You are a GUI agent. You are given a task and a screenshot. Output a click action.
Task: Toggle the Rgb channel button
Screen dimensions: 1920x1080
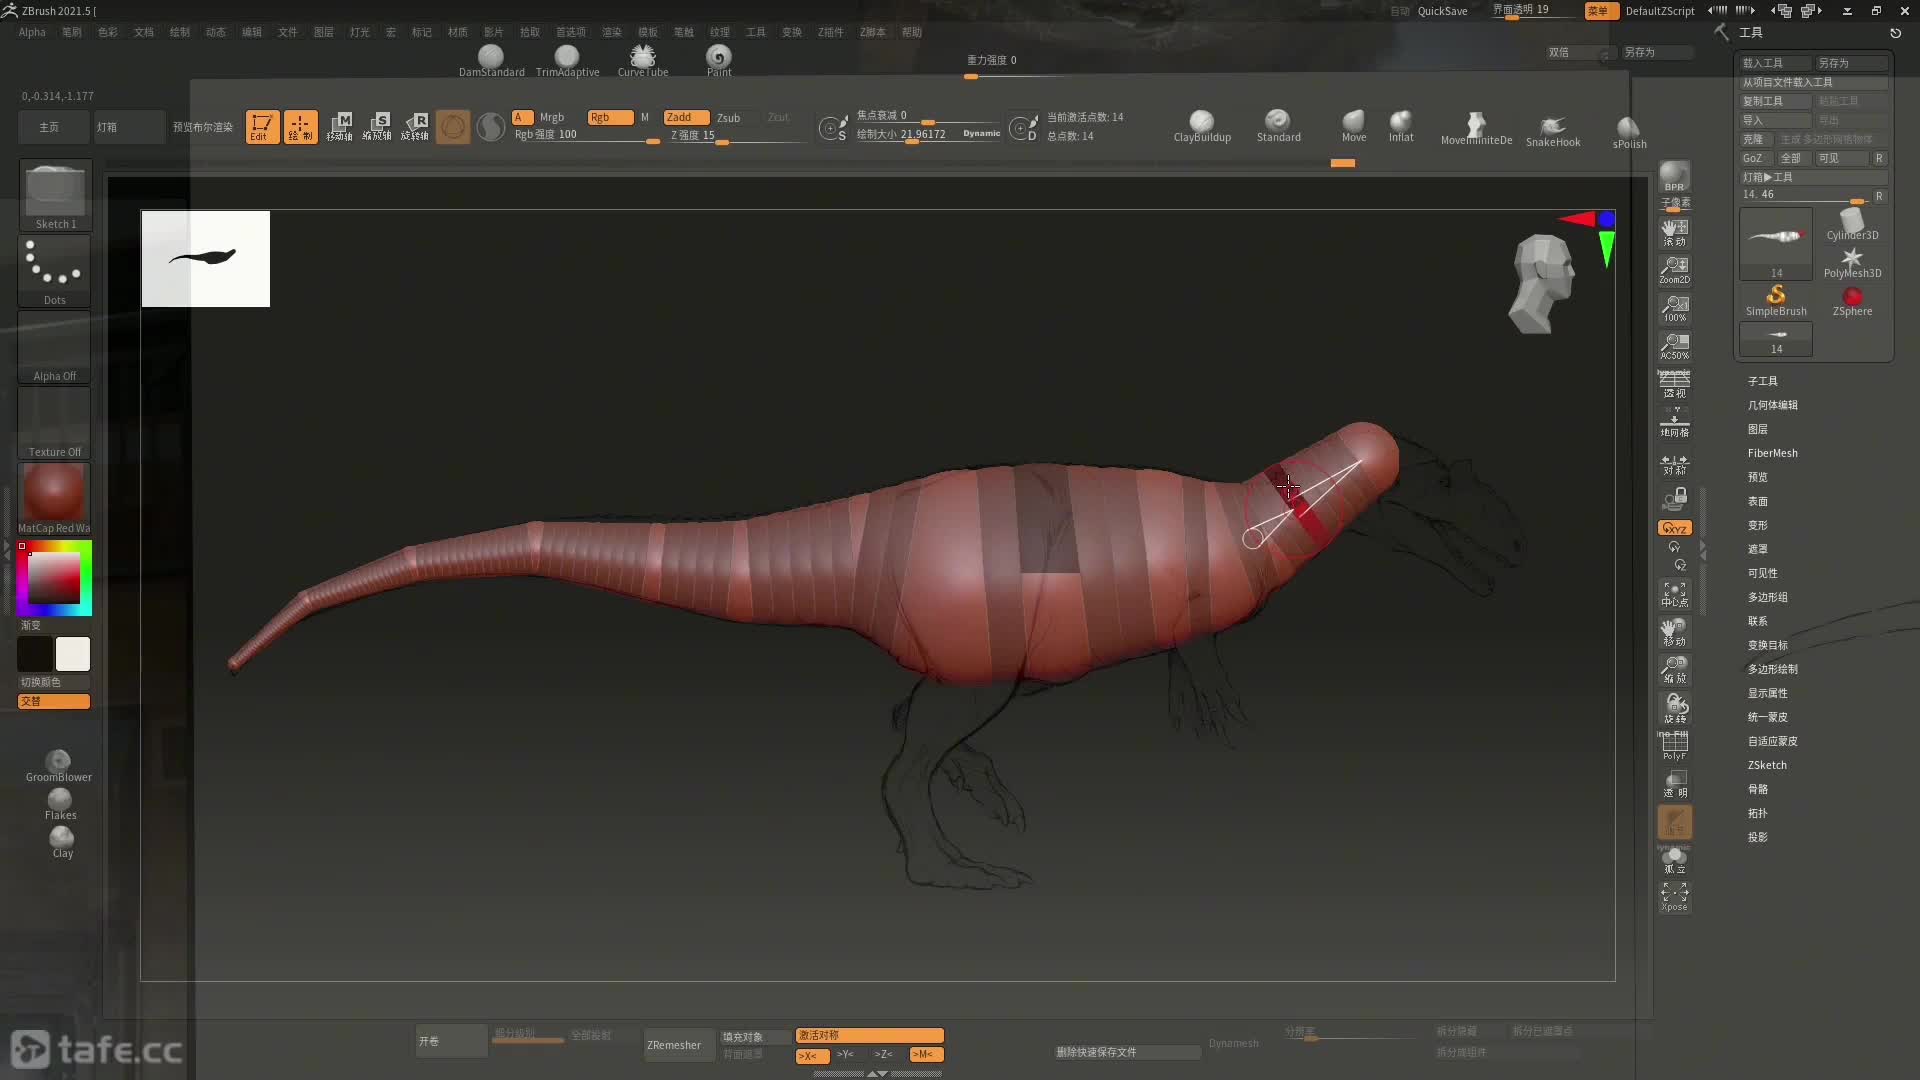pyautogui.click(x=610, y=117)
